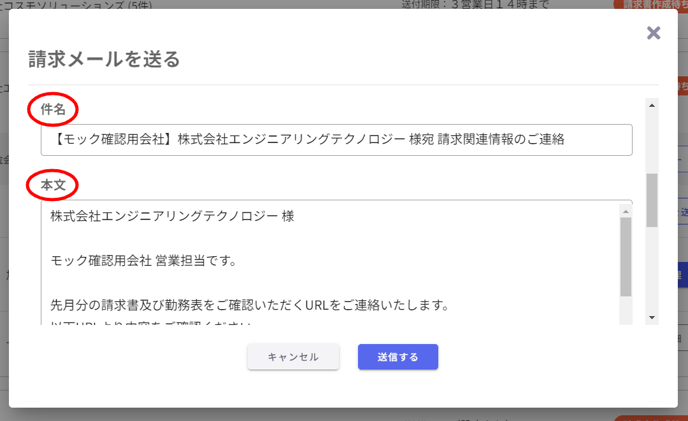Click down arrow of body text scrollbar
The width and height of the screenshot is (688, 421).
pos(626,317)
